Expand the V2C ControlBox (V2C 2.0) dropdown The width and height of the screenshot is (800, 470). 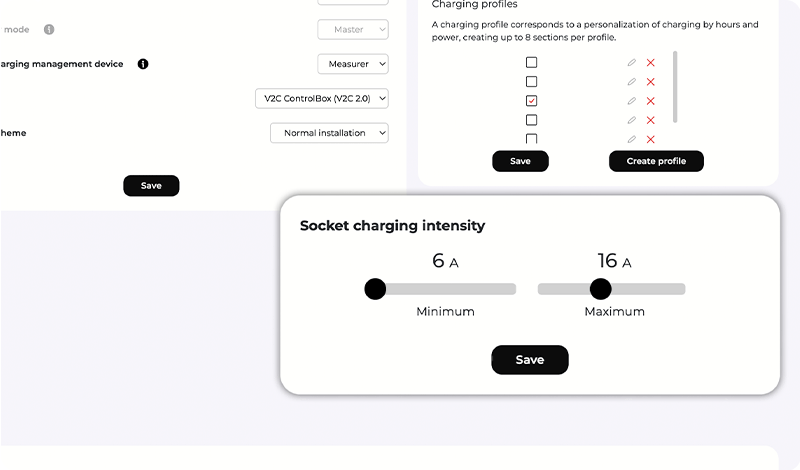tap(322, 98)
